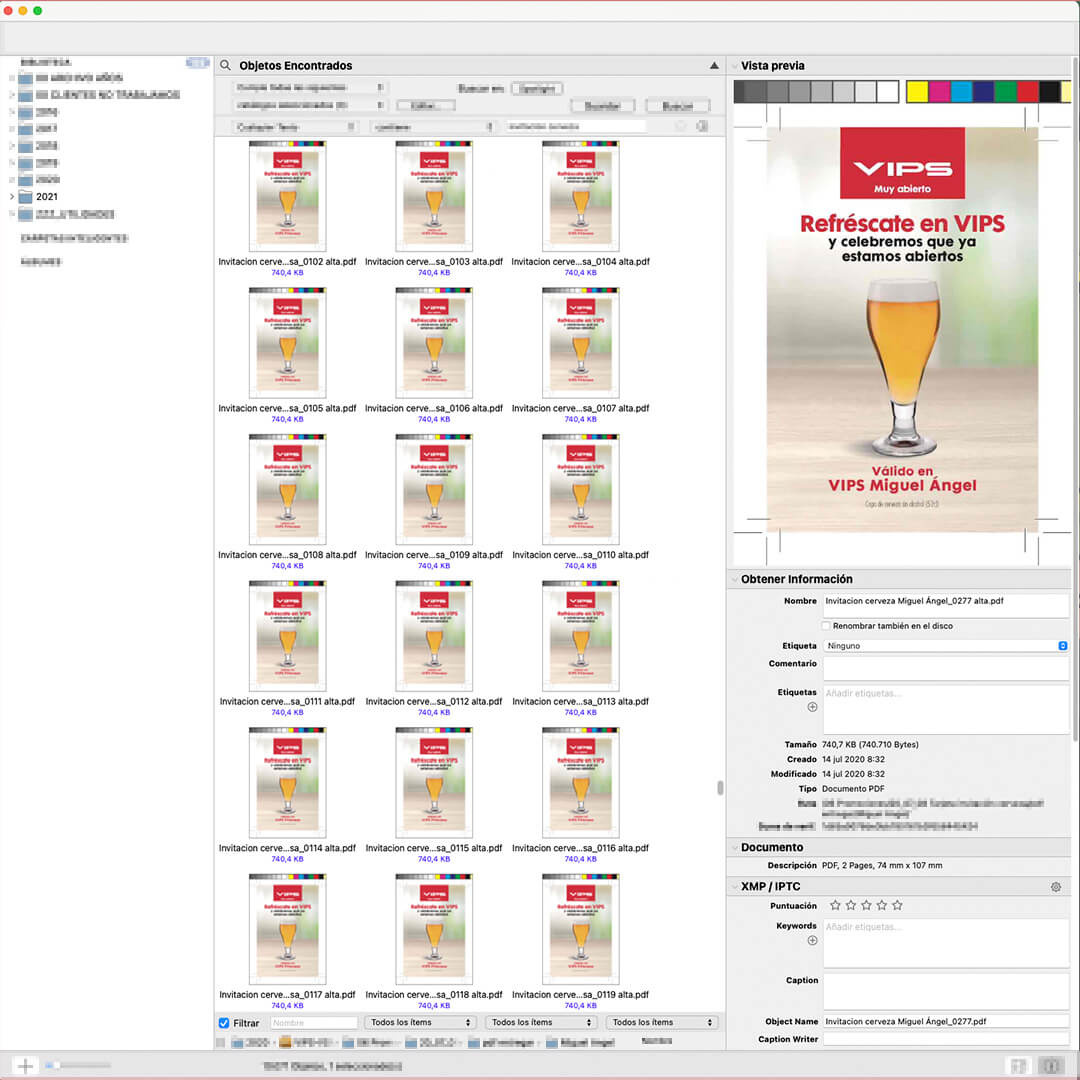Open the Etiqueta Ninguno dropdown
This screenshot has height=1080, width=1080.
point(945,646)
